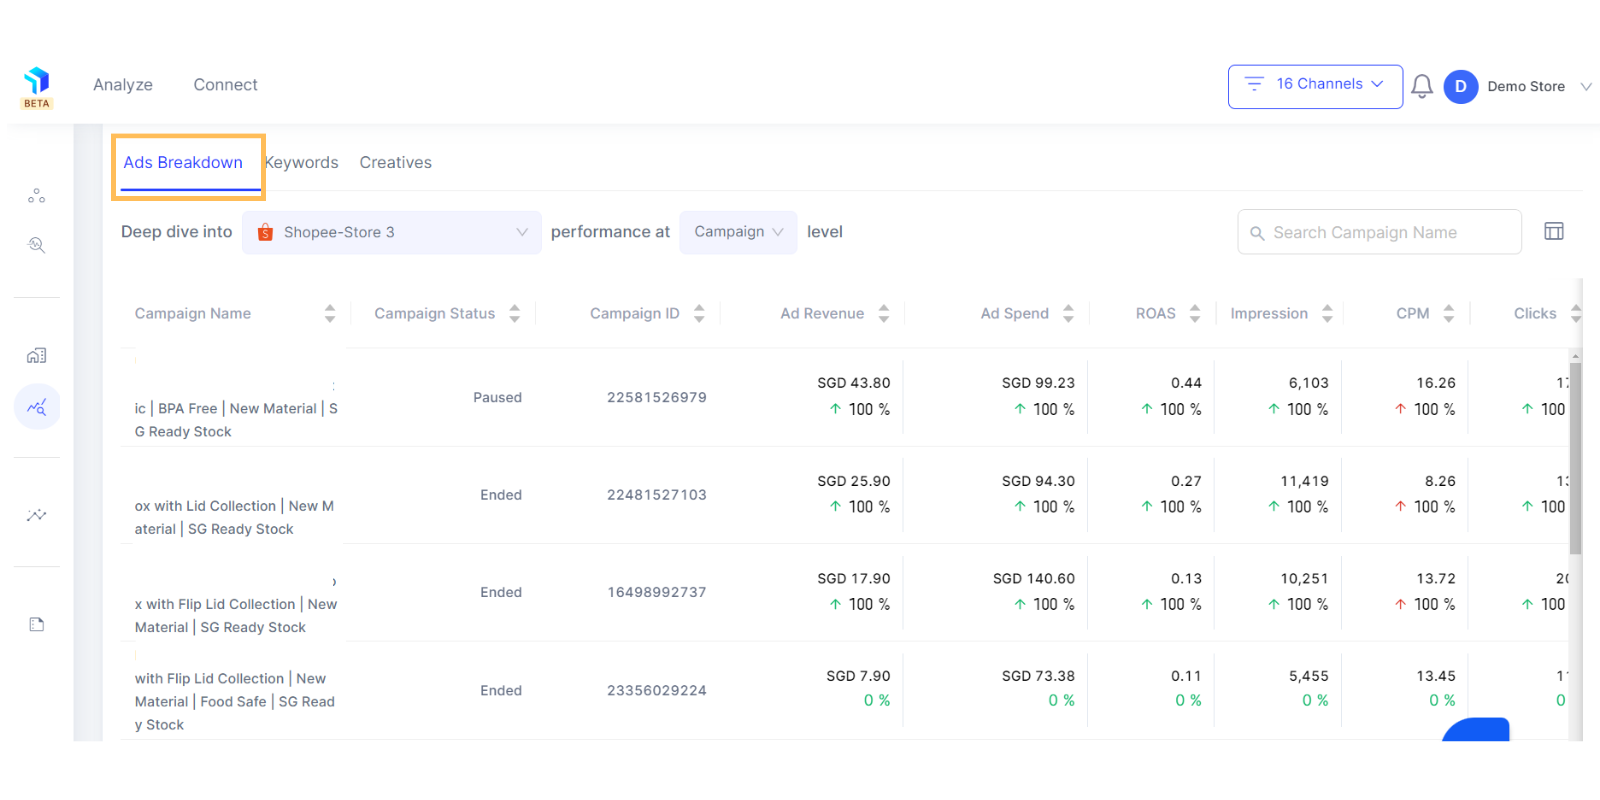Image resolution: width=1600 pixels, height=800 pixels.
Task: Click the SGD 140.60 ad spend value
Action: tap(1034, 579)
